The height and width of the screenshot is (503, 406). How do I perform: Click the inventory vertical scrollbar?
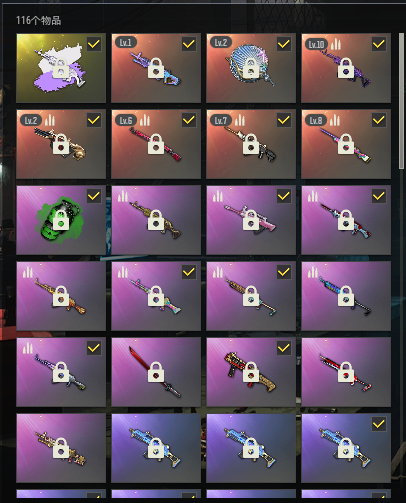pos(401,101)
